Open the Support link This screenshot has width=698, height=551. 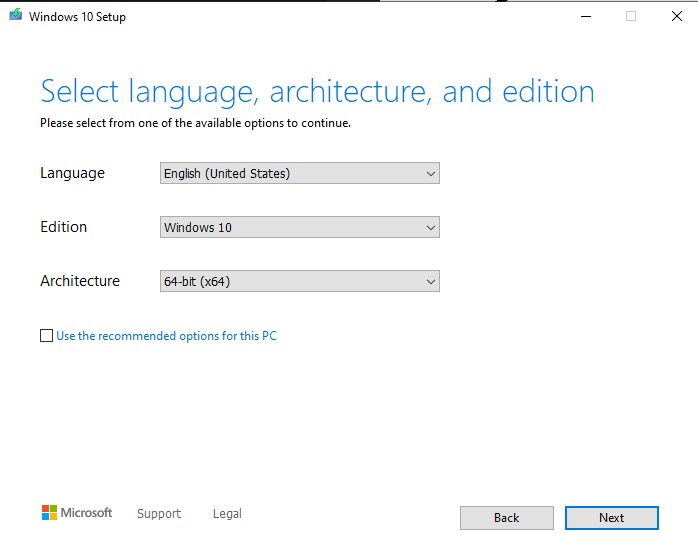coord(159,514)
